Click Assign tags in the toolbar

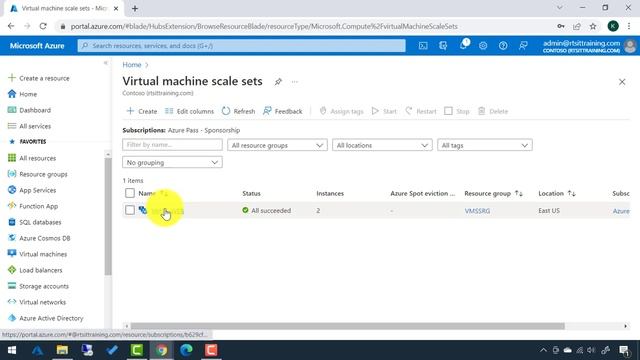pyautogui.click(x=341, y=111)
